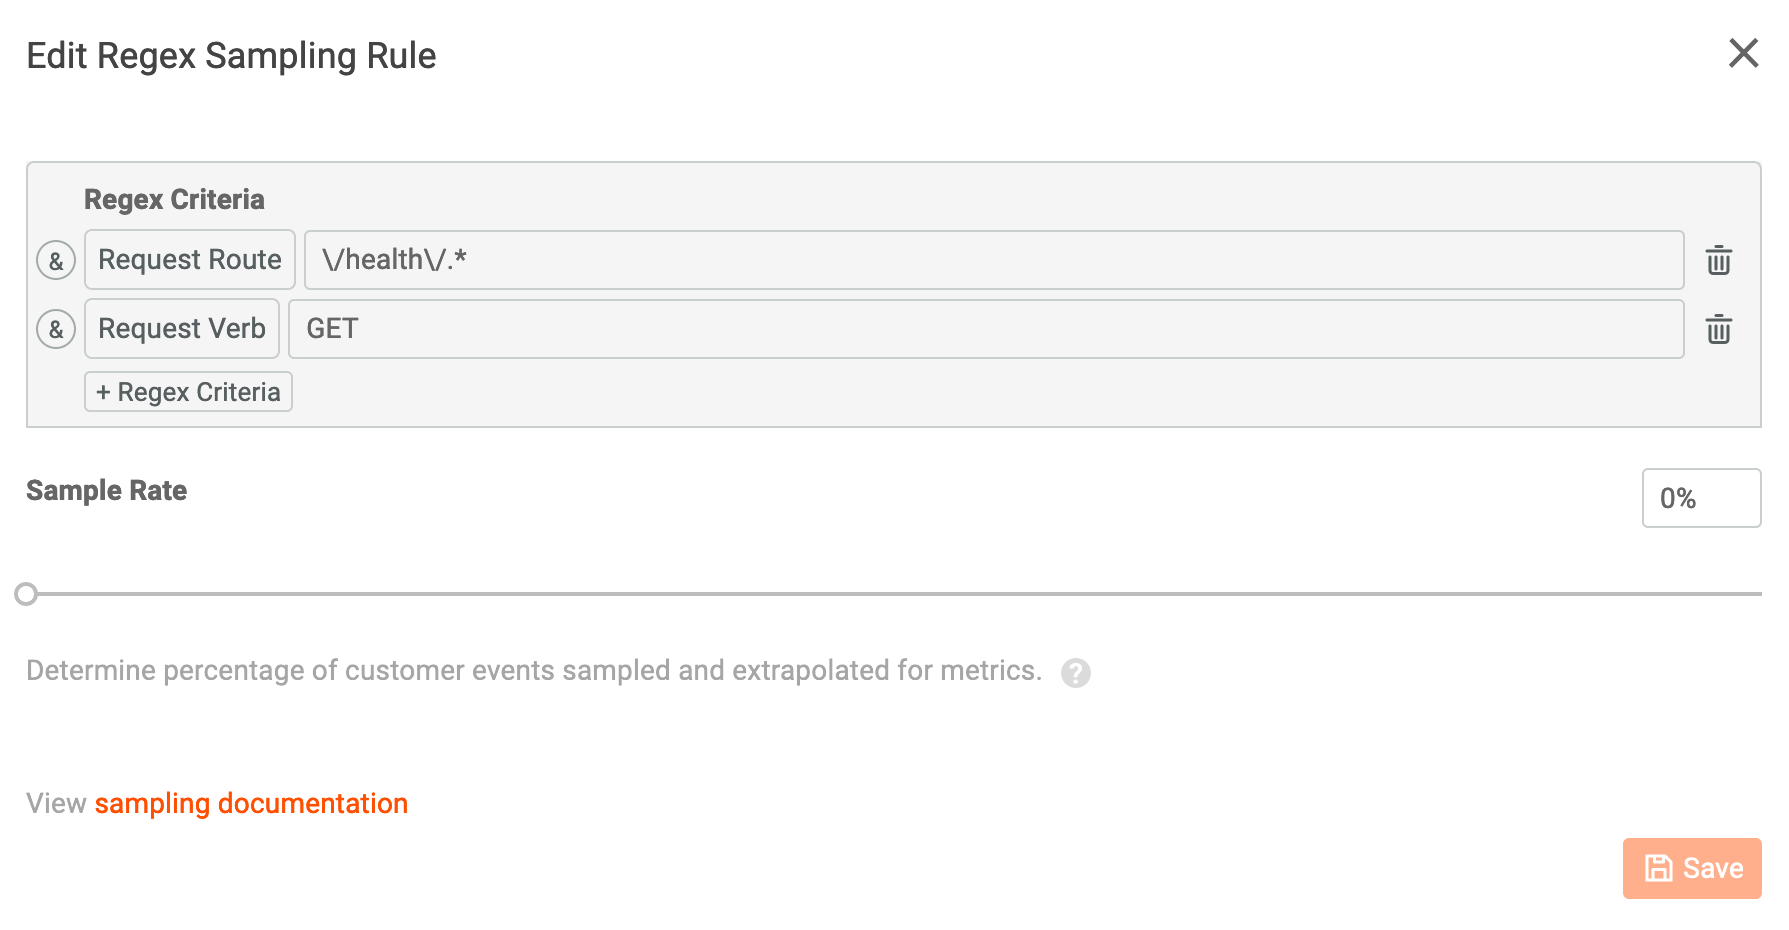Click the Sample Rate section label
The height and width of the screenshot is (930, 1789).
tap(106, 490)
